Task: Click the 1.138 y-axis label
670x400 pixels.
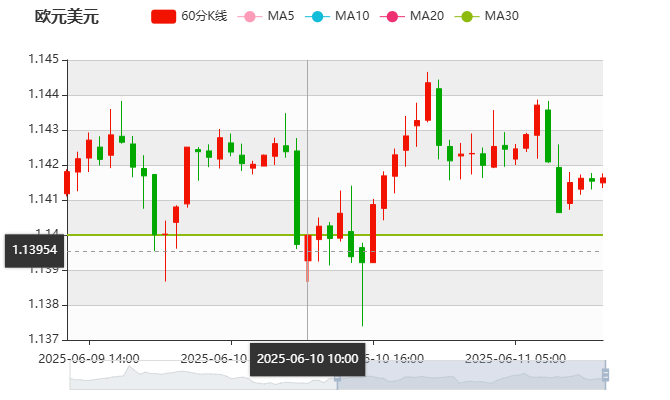Action: point(44,304)
